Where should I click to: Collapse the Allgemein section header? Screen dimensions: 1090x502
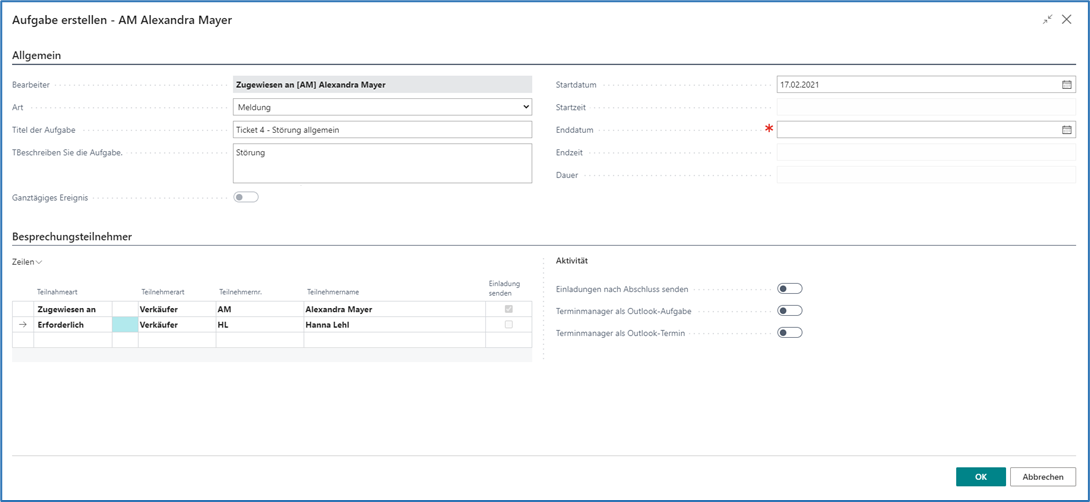pyautogui.click(x=37, y=56)
